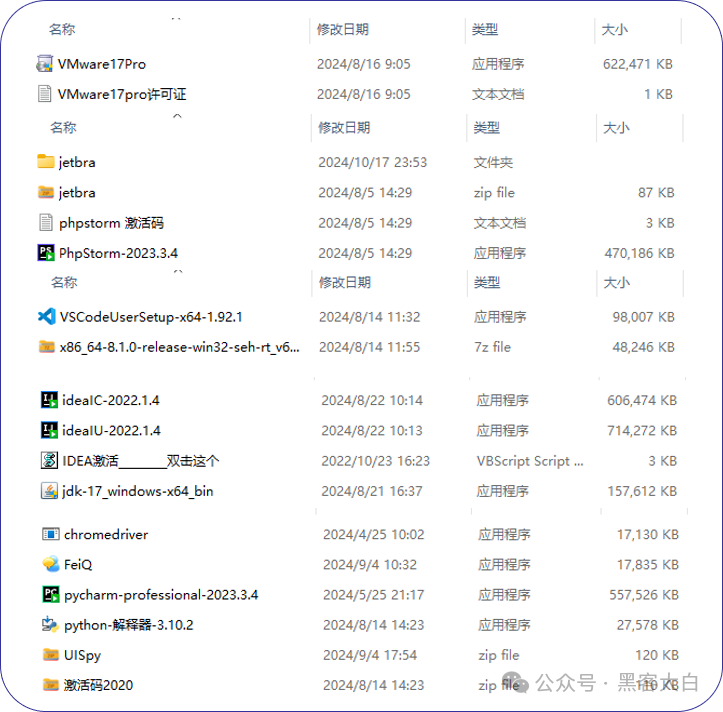Select the idealU-2022.1.4 file name

111,431
